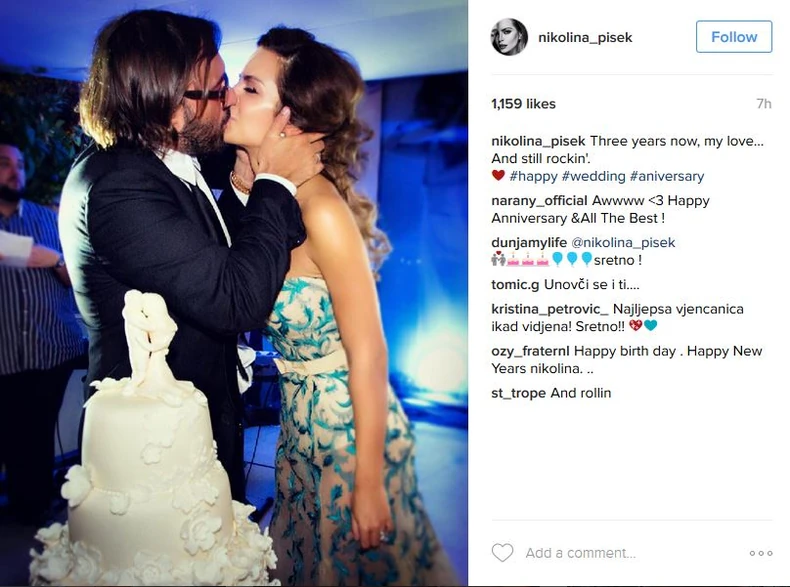Open the nikolina_pisek profile avatar
The image size is (790, 587).
click(x=509, y=37)
